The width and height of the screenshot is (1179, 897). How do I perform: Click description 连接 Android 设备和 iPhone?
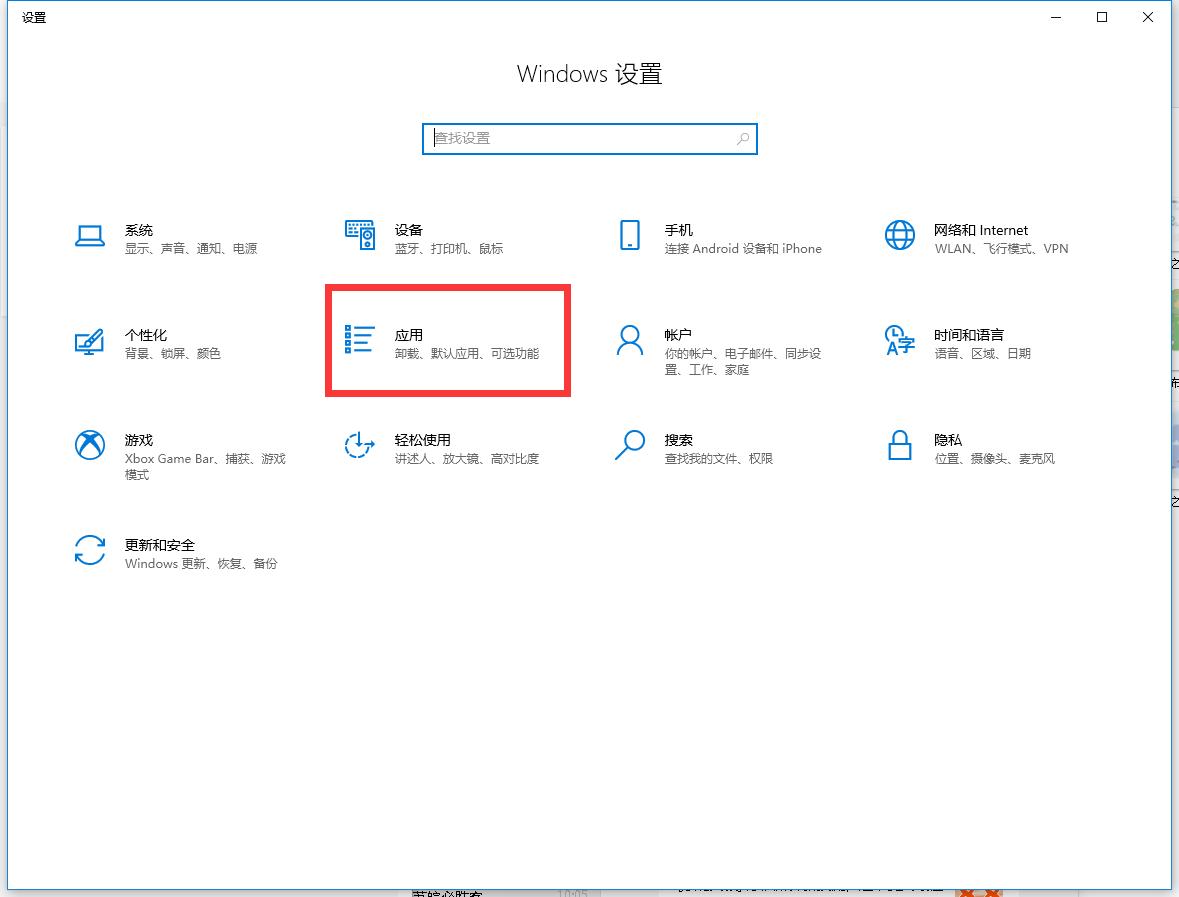click(x=743, y=249)
